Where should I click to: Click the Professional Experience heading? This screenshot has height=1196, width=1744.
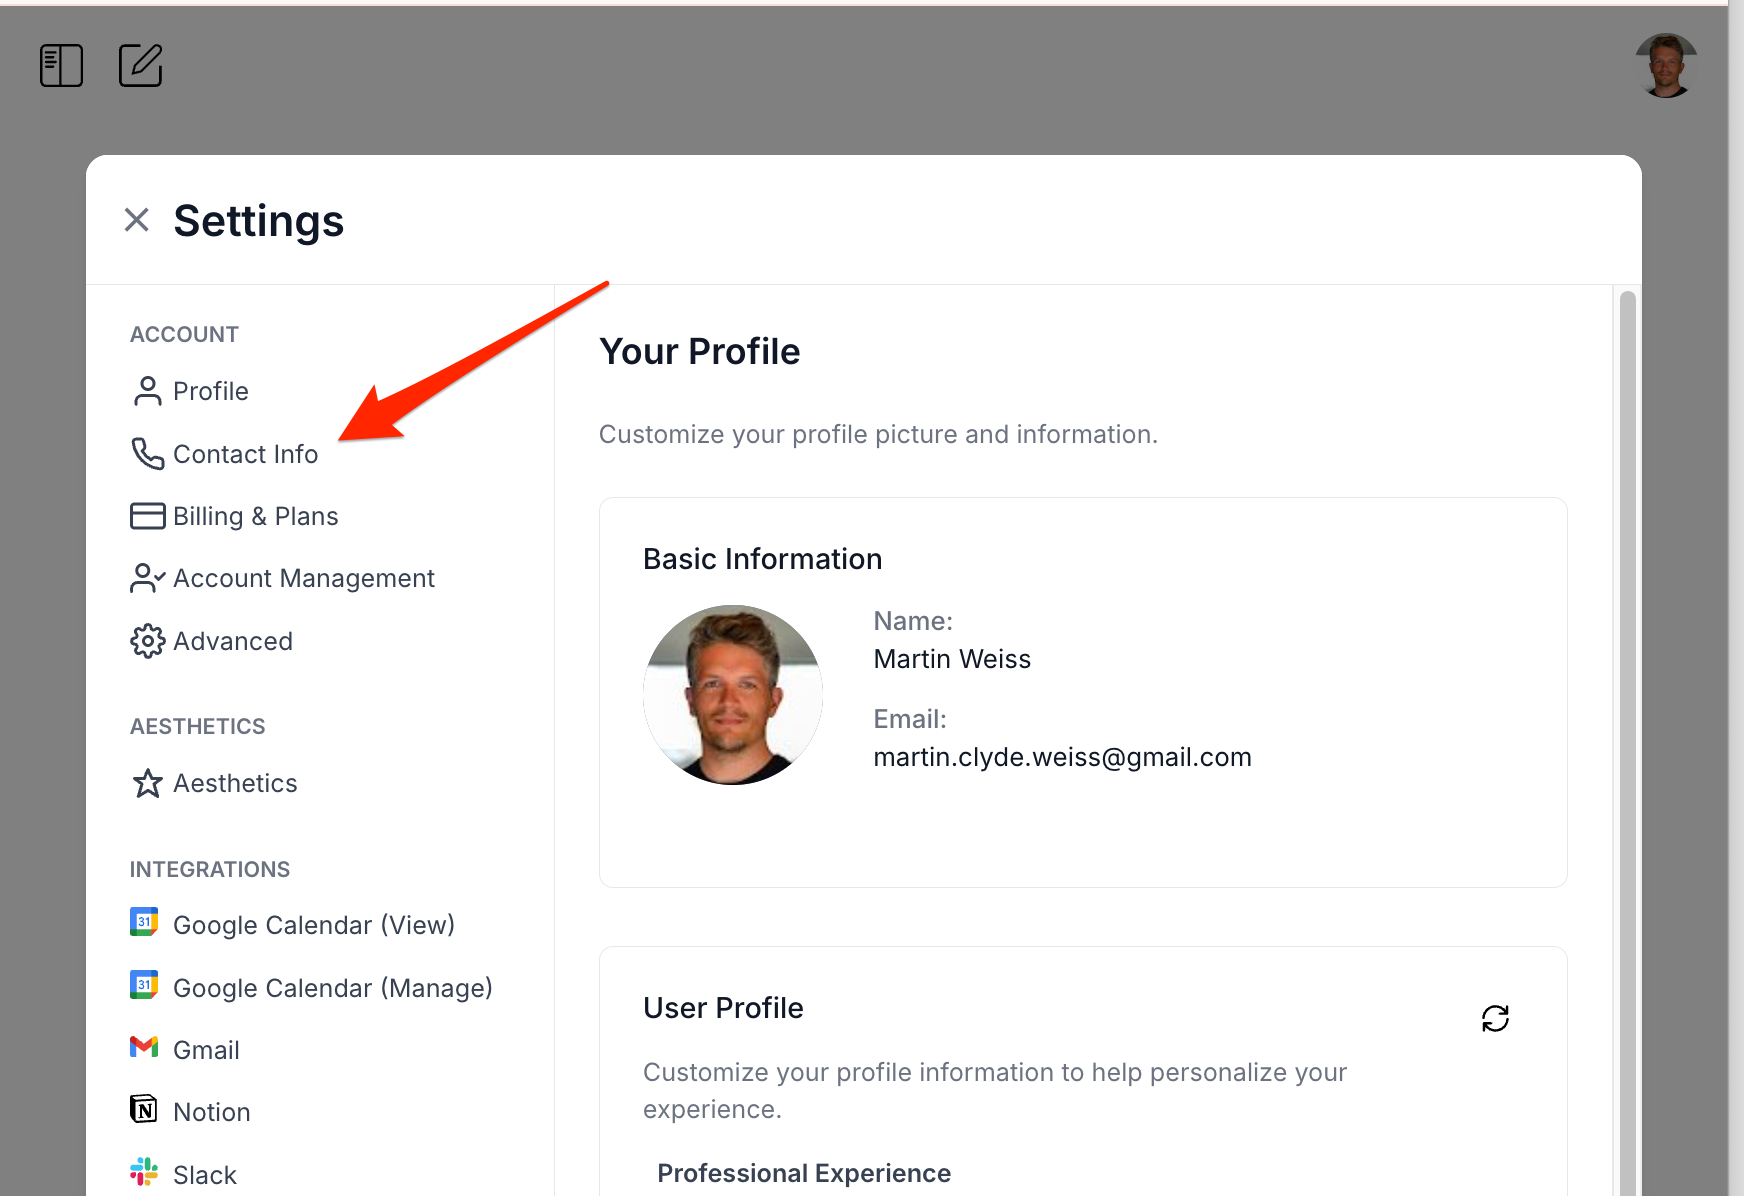pos(804,1173)
